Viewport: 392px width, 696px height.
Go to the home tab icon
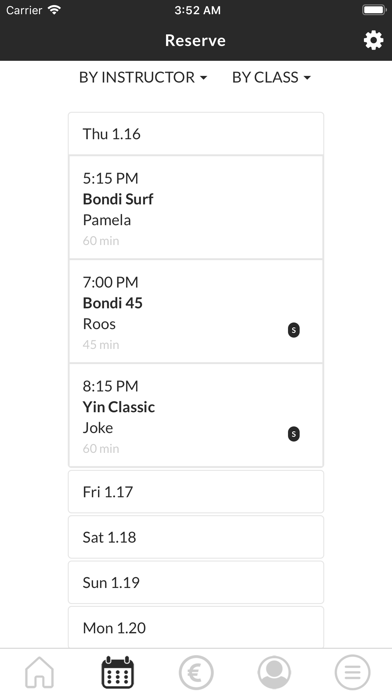[39, 672]
